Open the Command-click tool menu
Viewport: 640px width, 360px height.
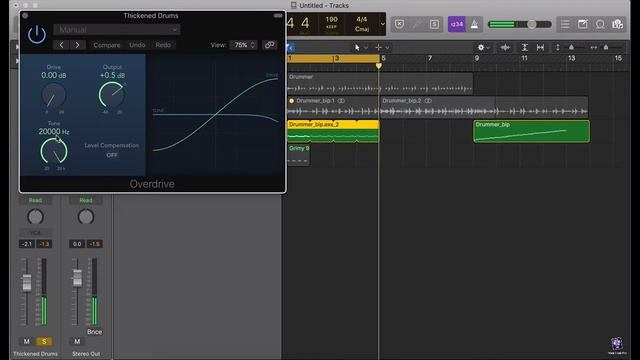click(x=382, y=48)
